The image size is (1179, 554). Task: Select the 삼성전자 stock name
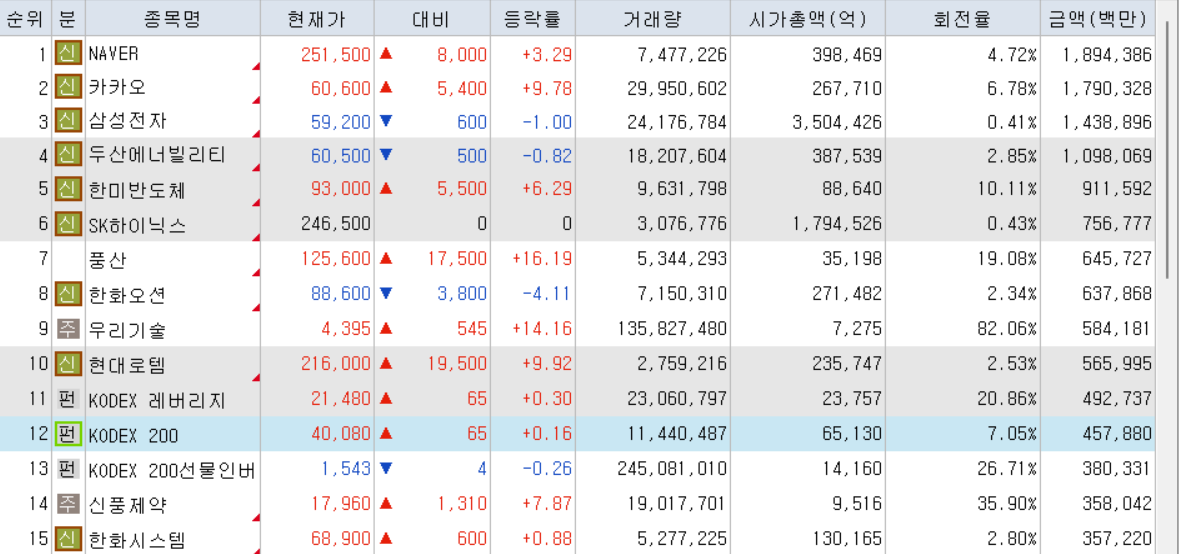(x=128, y=121)
